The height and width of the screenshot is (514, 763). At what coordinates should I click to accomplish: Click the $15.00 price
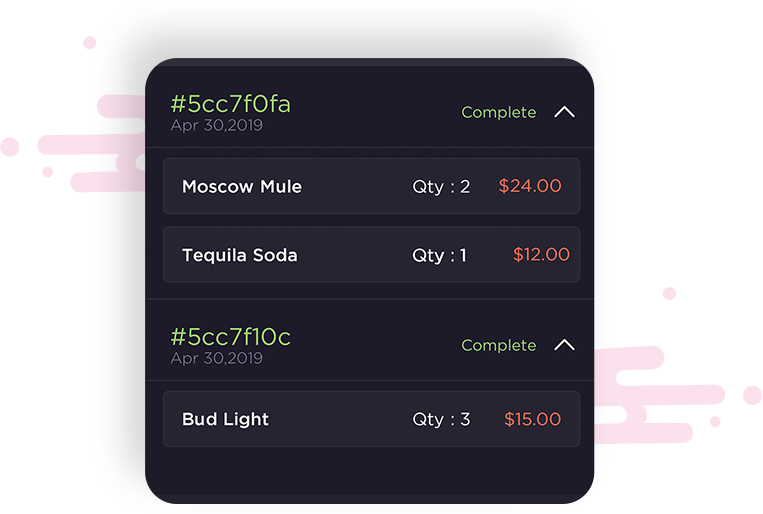click(x=532, y=419)
